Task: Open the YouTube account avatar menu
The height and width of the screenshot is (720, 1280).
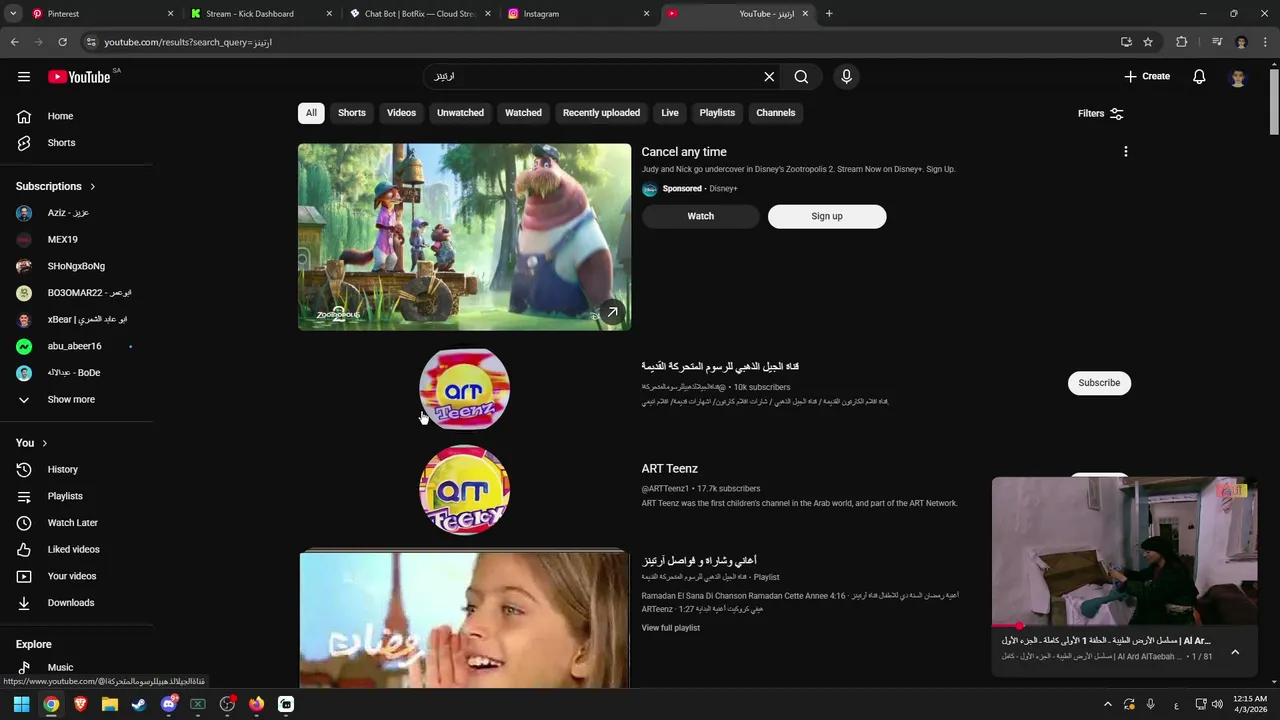Action: pyautogui.click(x=1238, y=77)
